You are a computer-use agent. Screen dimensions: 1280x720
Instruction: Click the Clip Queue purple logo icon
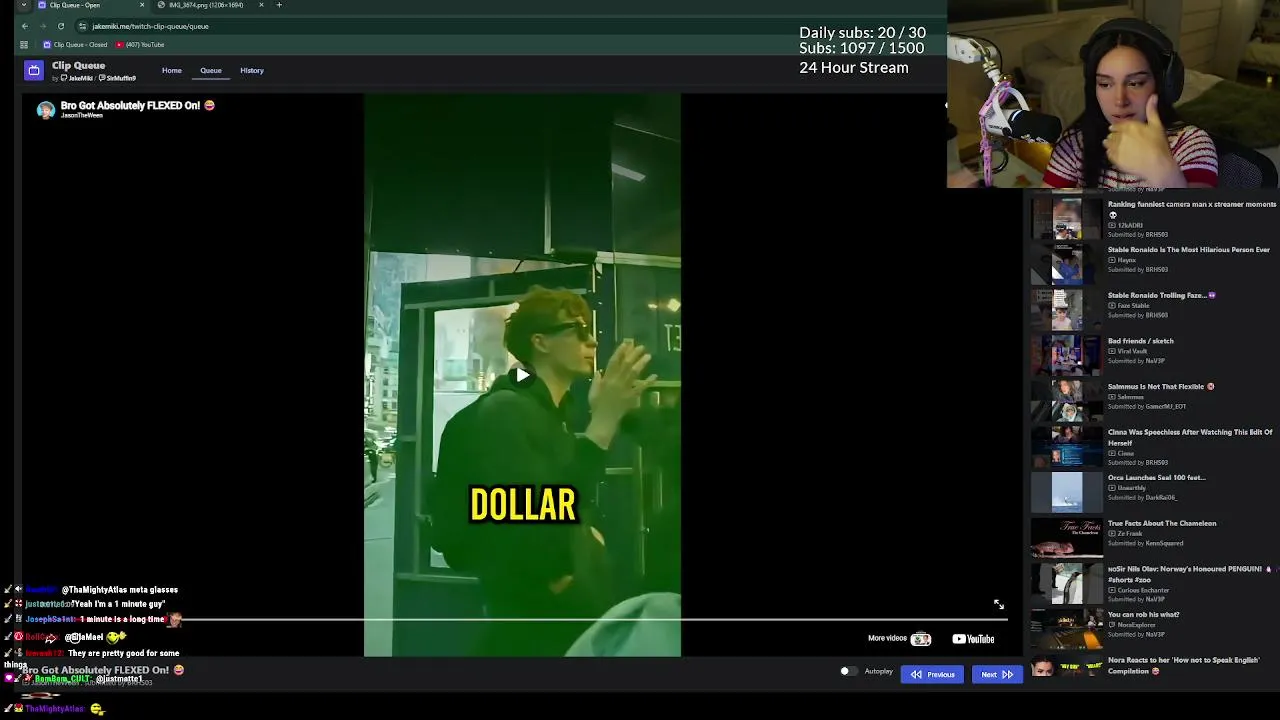pyautogui.click(x=34, y=70)
